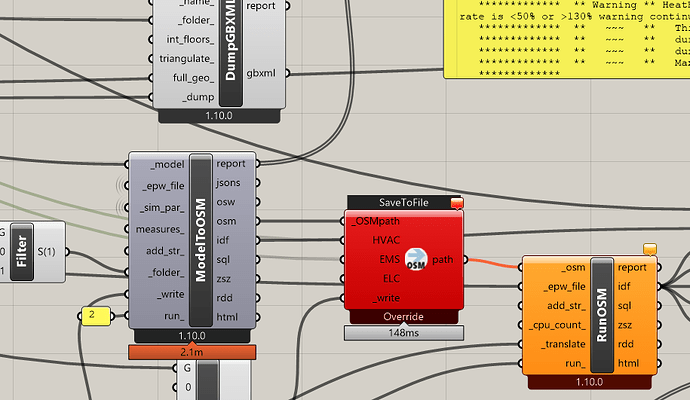Open the orange balloon above RunOSM
The image size is (690, 400).
coord(650,249)
